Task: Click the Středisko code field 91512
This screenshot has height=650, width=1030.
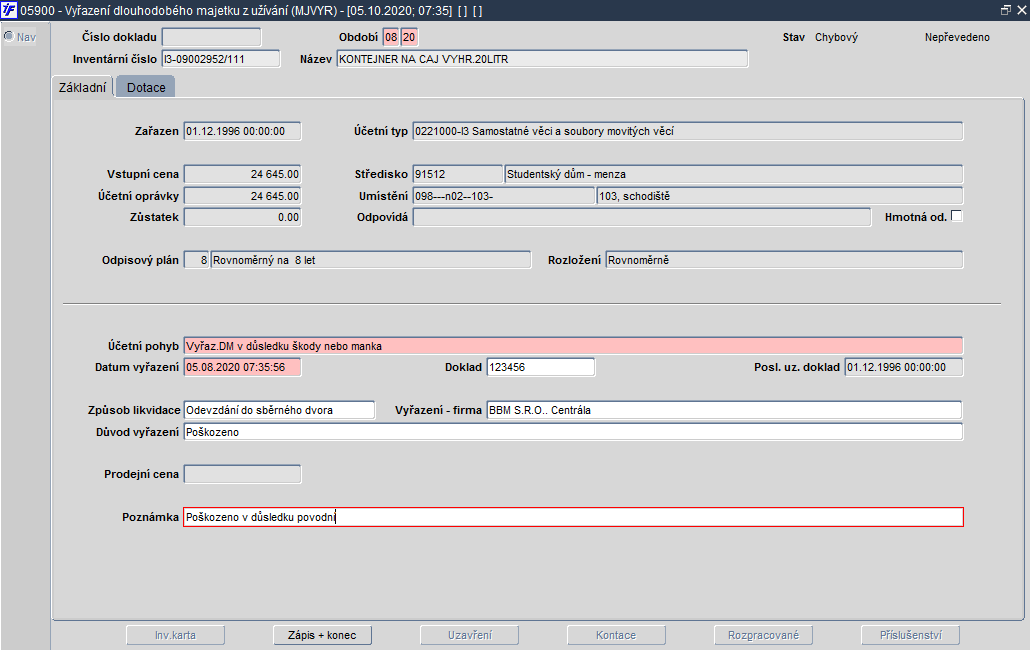Action: coord(457,174)
